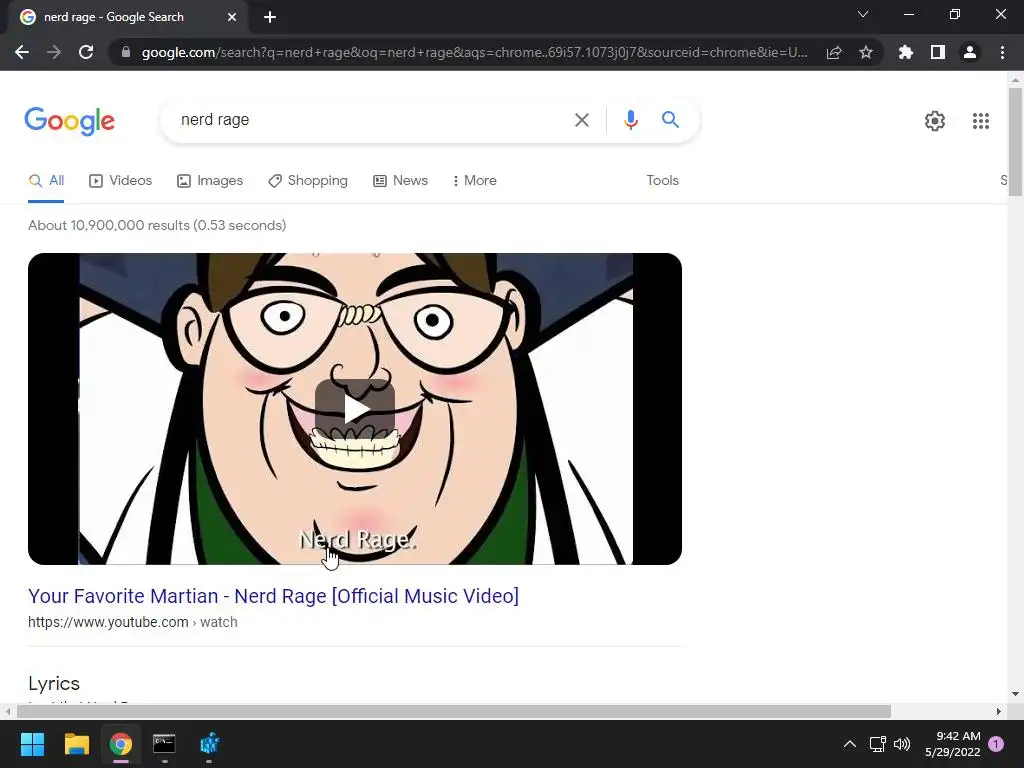The width and height of the screenshot is (1024, 768).
Task: Focus the address bar URL
Action: (x=474, y=52)
